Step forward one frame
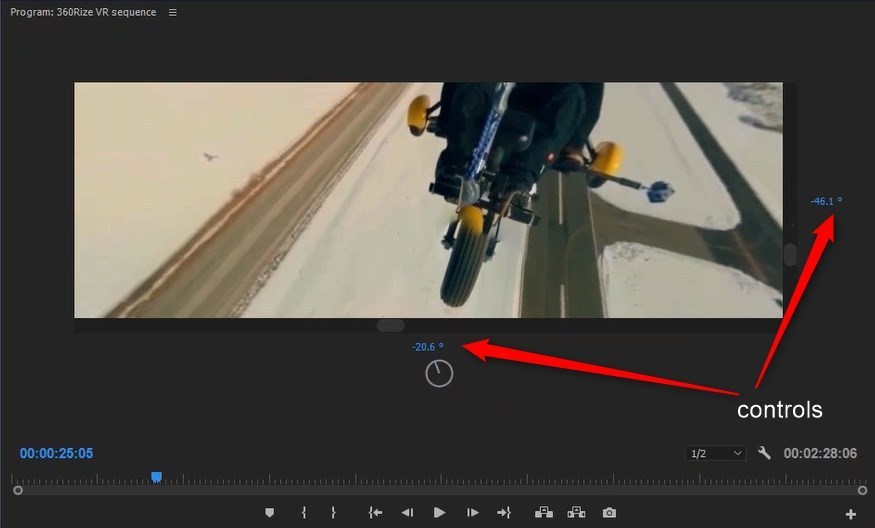This screenshot has height=528, width=875. tap(472, 512)
